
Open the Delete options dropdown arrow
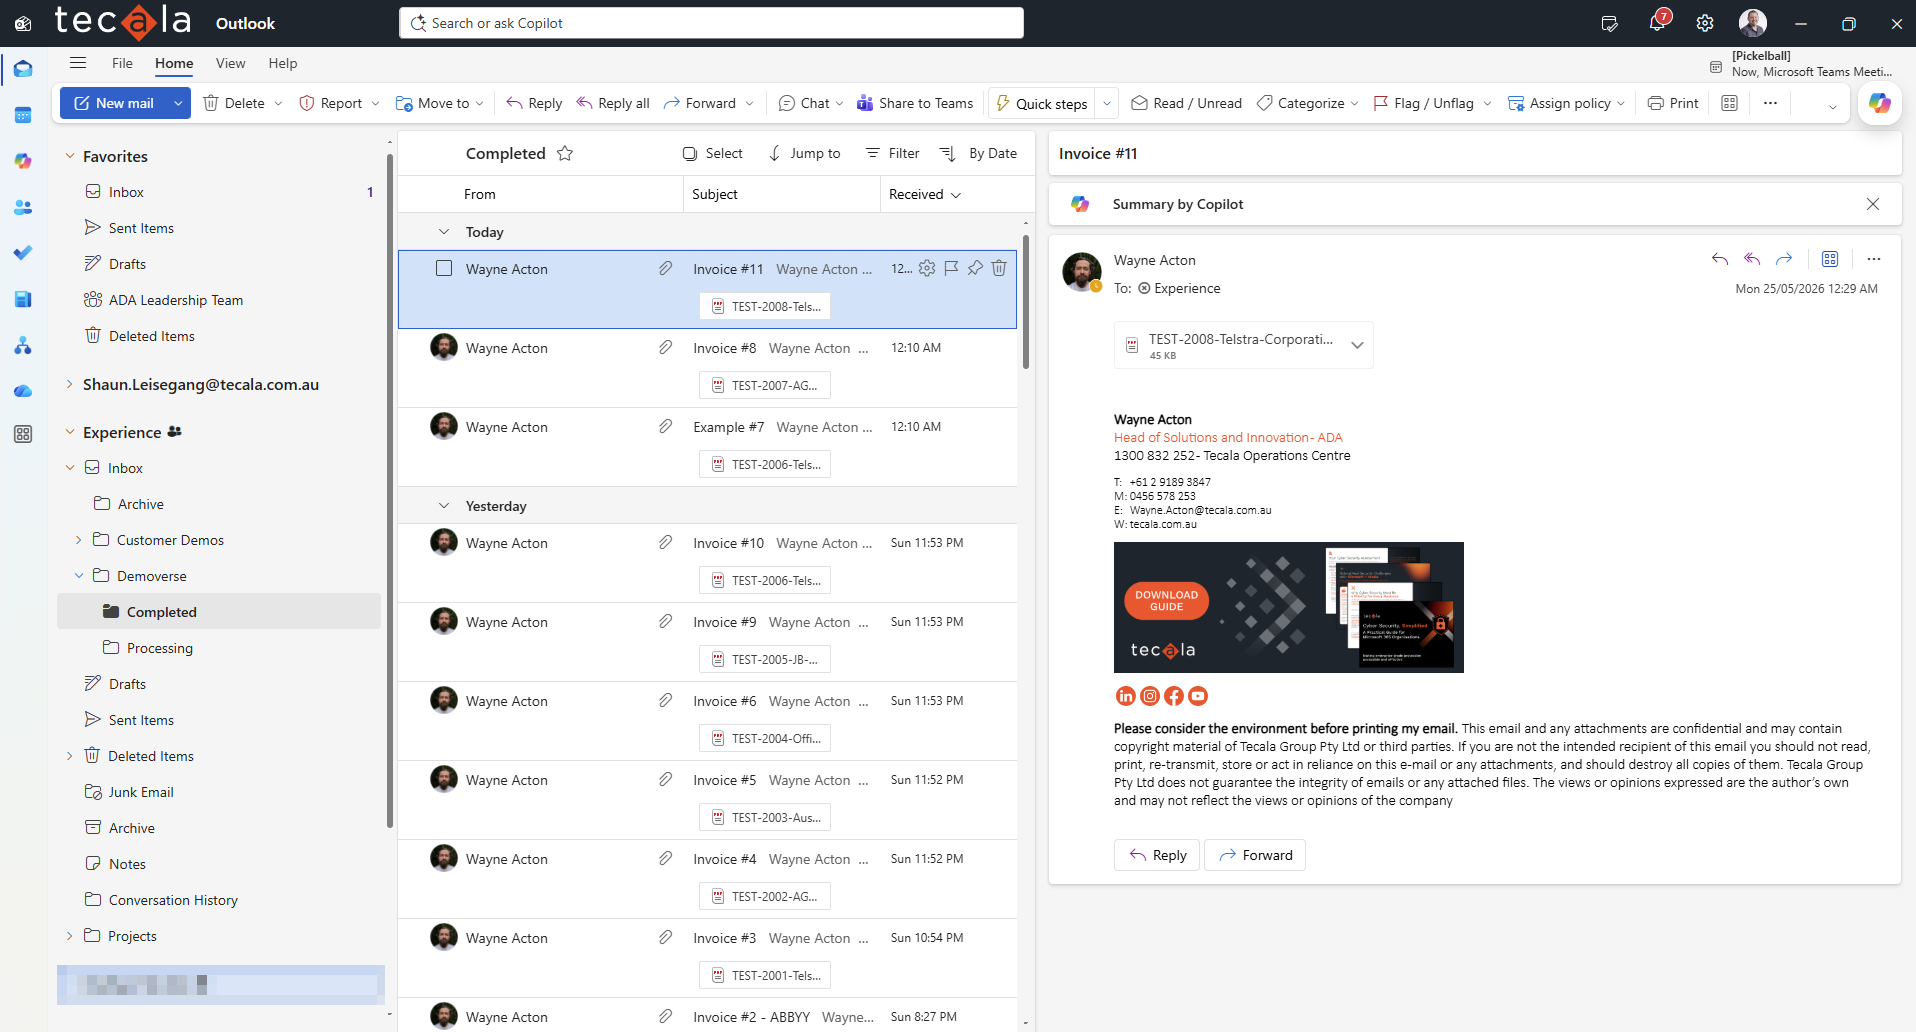tap(278, 103)
